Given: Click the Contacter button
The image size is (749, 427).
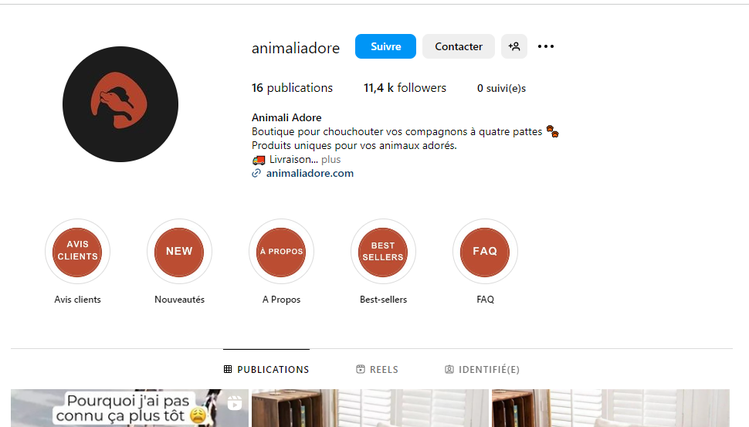Looking at the screenshot, I should [x=459, y=46].
